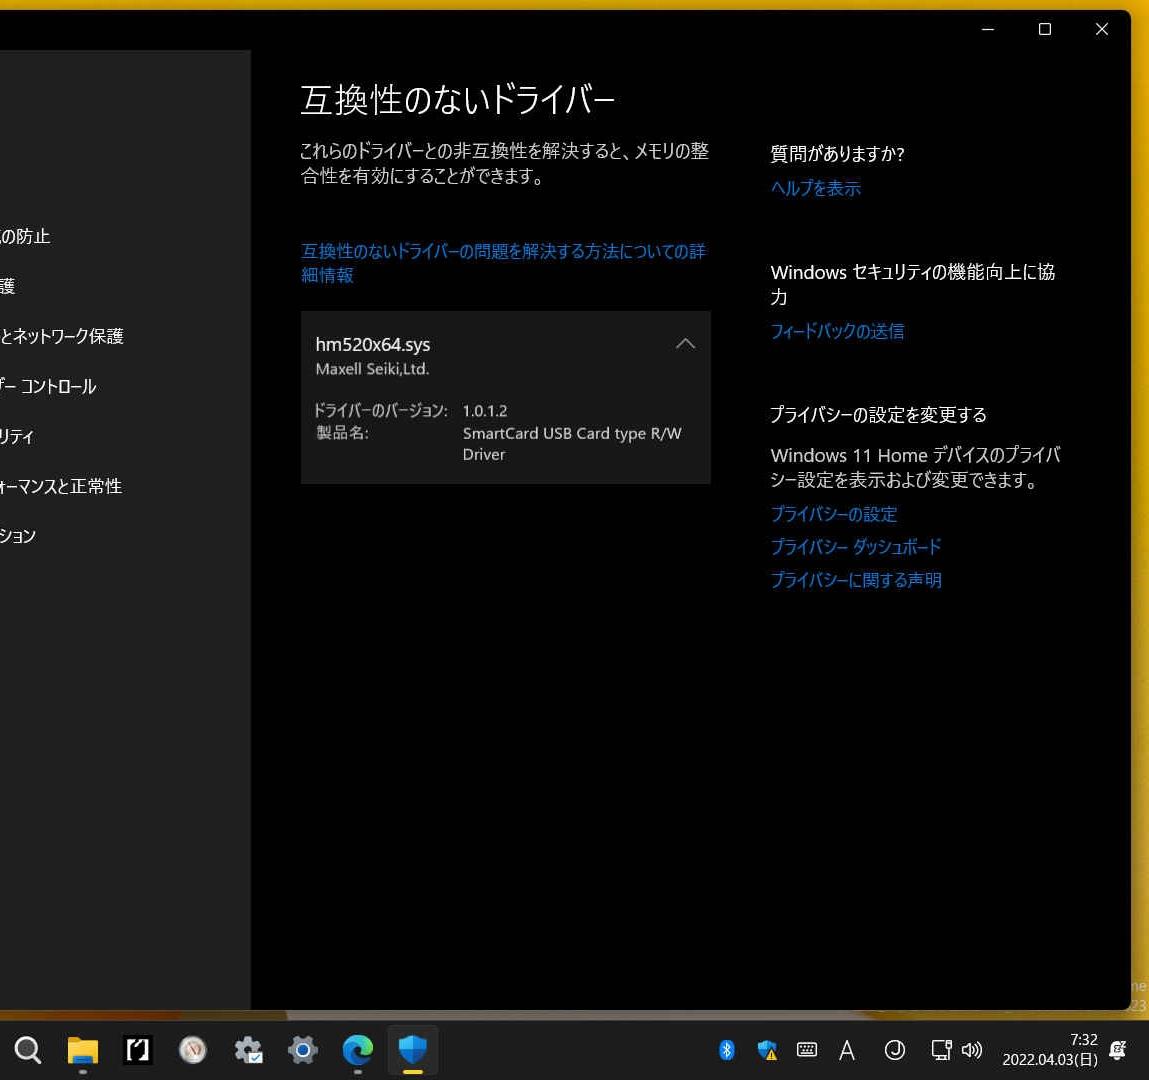1149x1080 pixels.
Task: Select the マンスと正常性 sidebar item
Action: coord(61,486)
